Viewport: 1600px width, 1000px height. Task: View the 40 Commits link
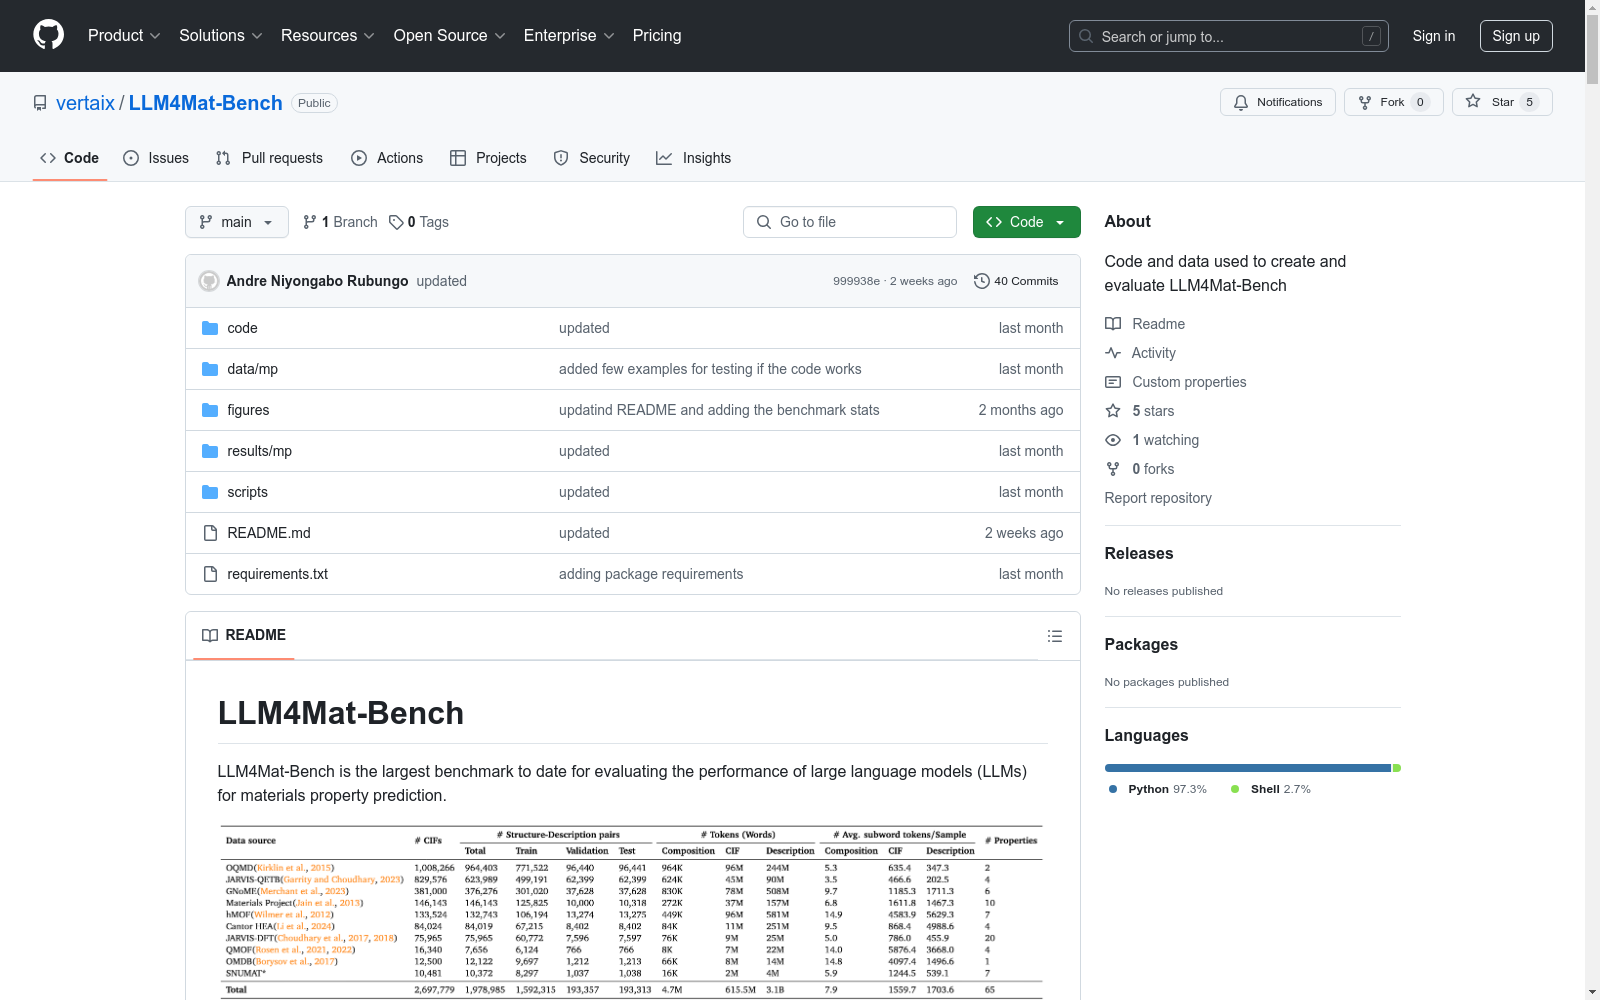(1016, 281)
